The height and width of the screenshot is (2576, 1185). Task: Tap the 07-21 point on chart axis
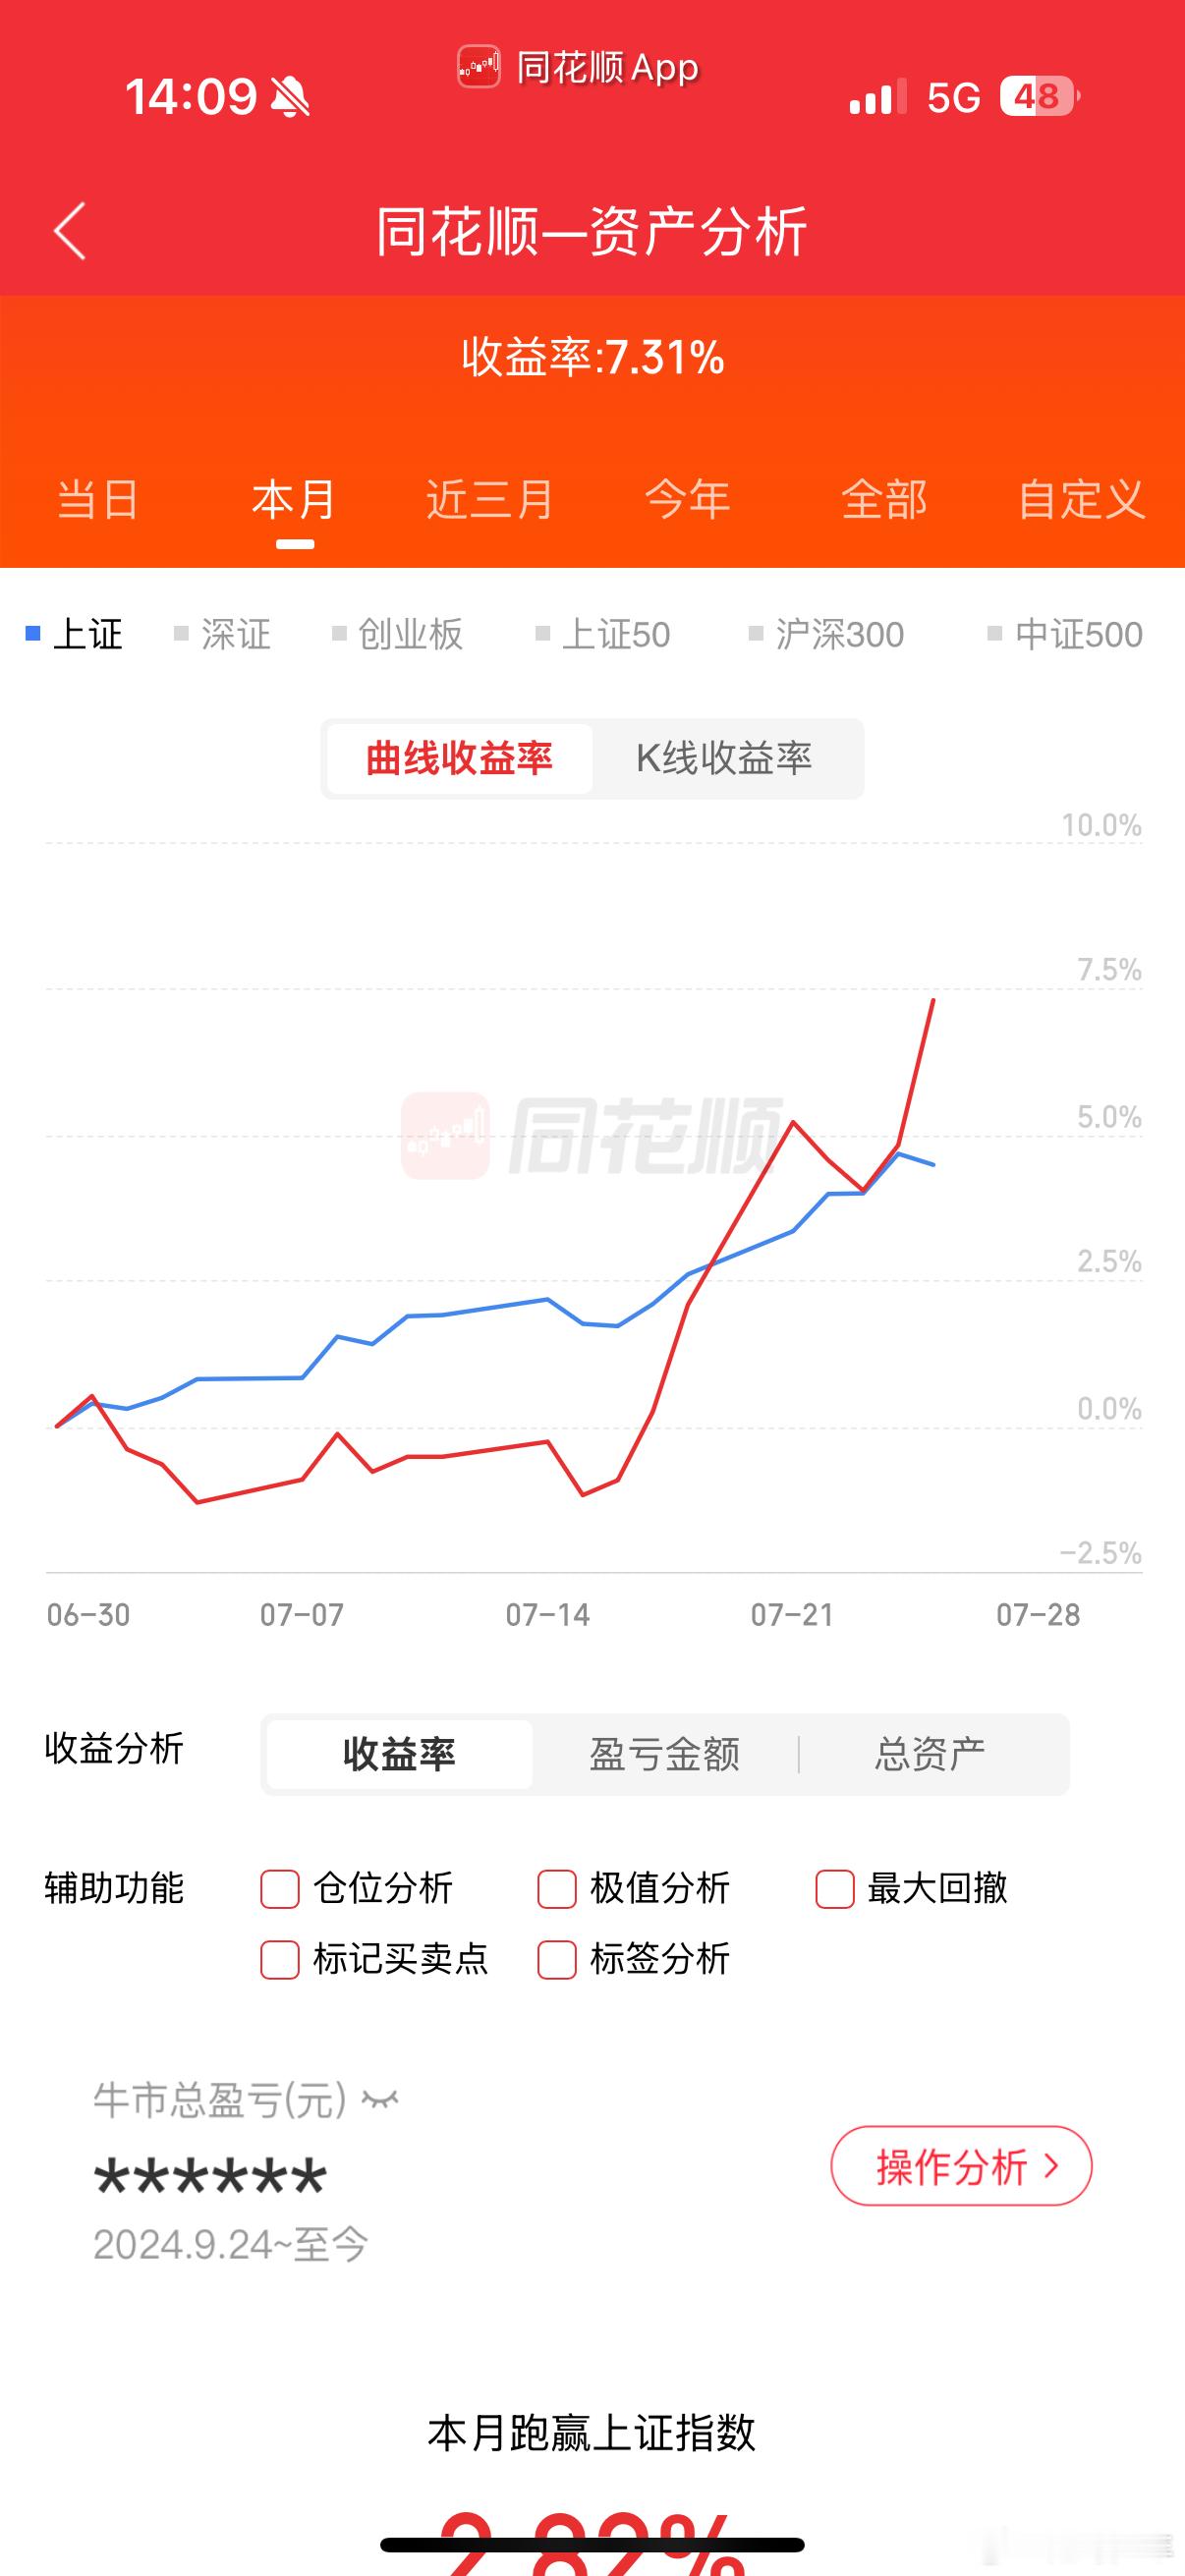pos(792,1615)
